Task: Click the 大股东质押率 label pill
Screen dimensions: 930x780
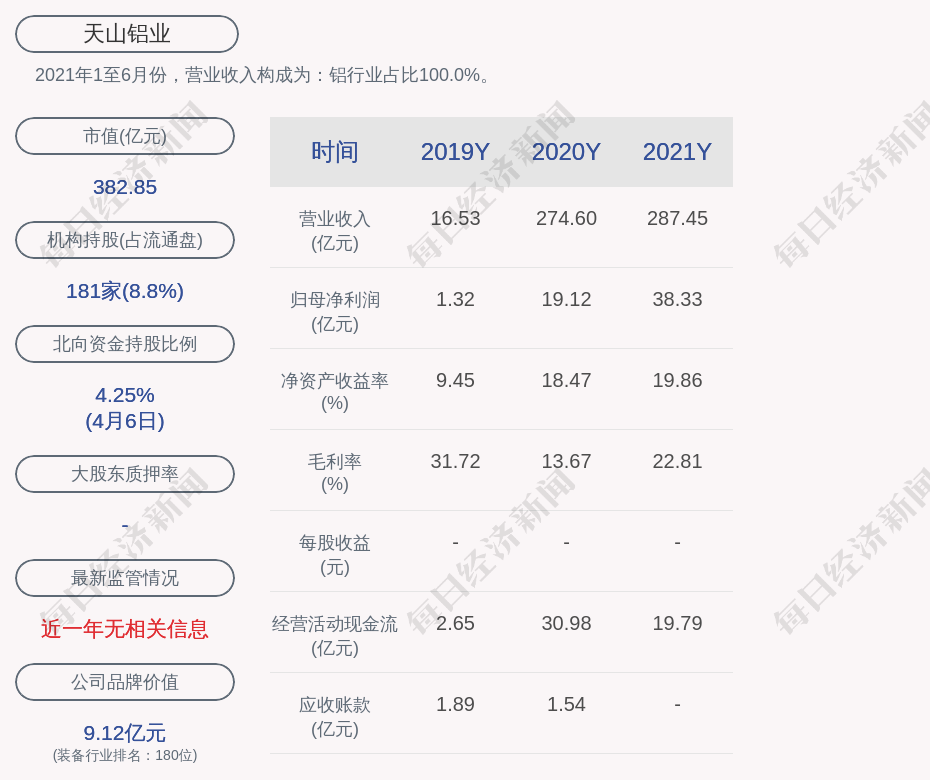Action: 125,473
